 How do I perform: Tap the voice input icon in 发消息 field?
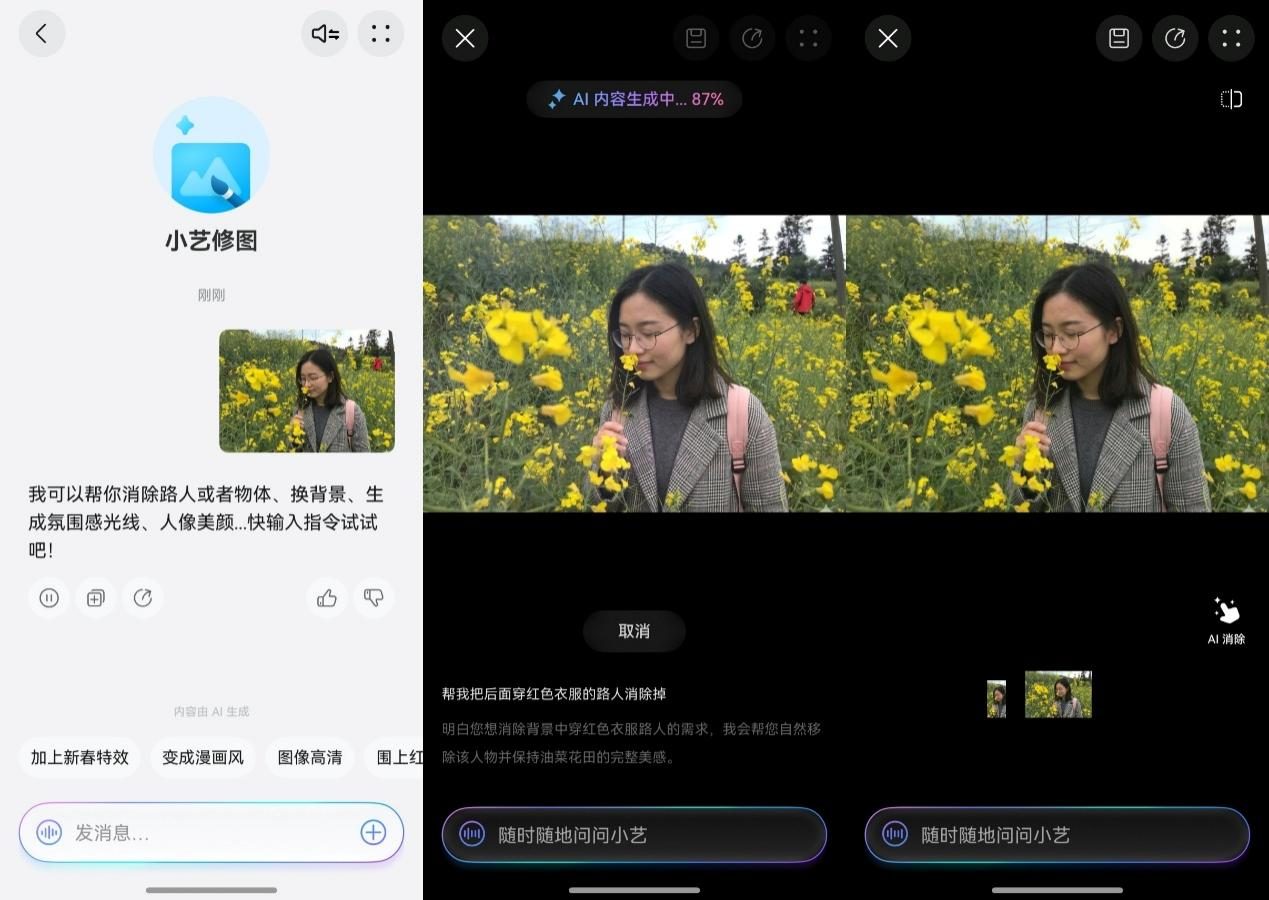click(x=49, y=832)
